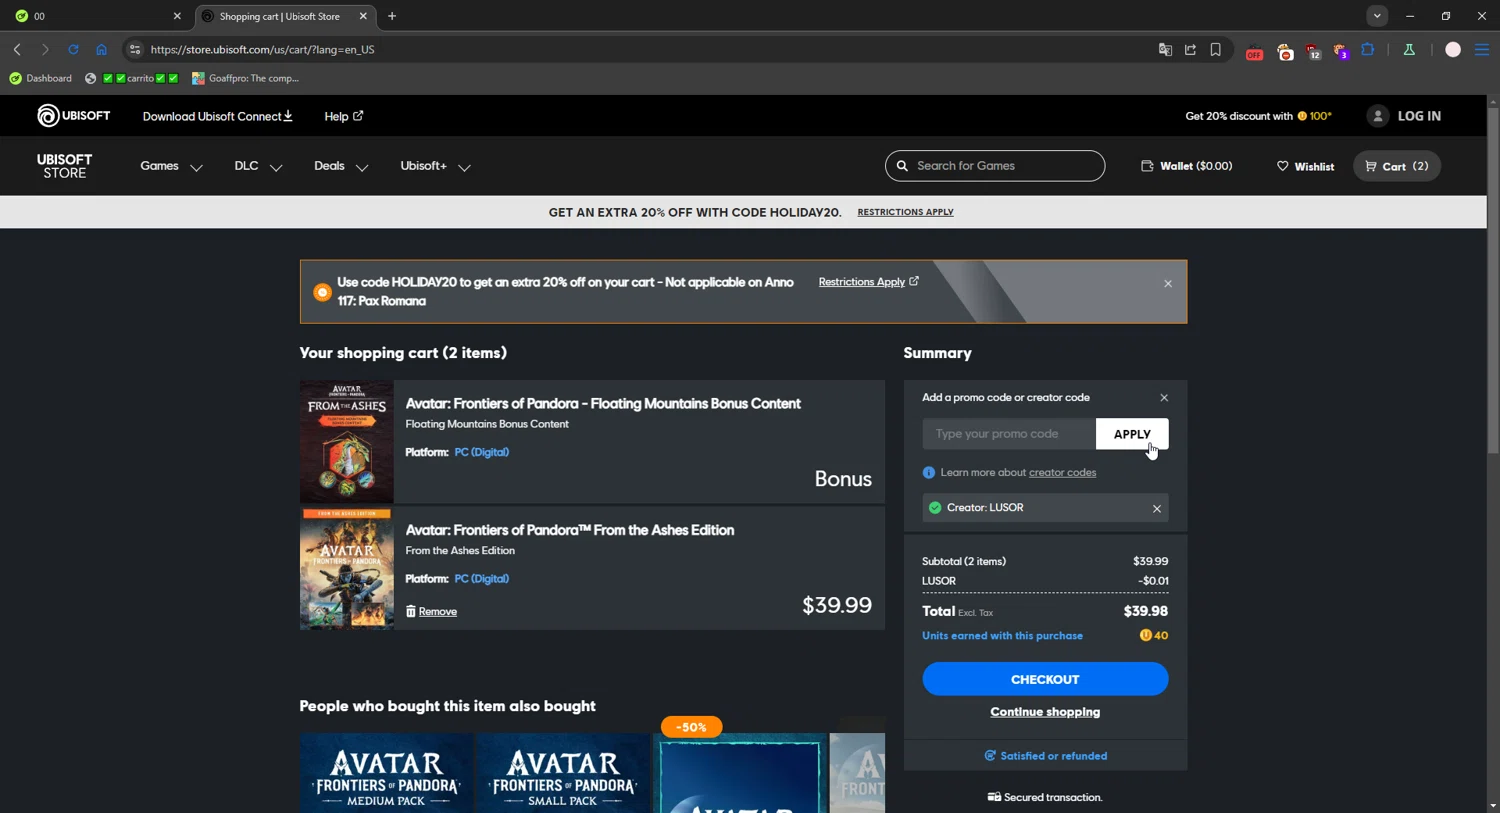Click the Search for Games field
1500x813 pixels.
pyautogui.click(x=995, y=166)
